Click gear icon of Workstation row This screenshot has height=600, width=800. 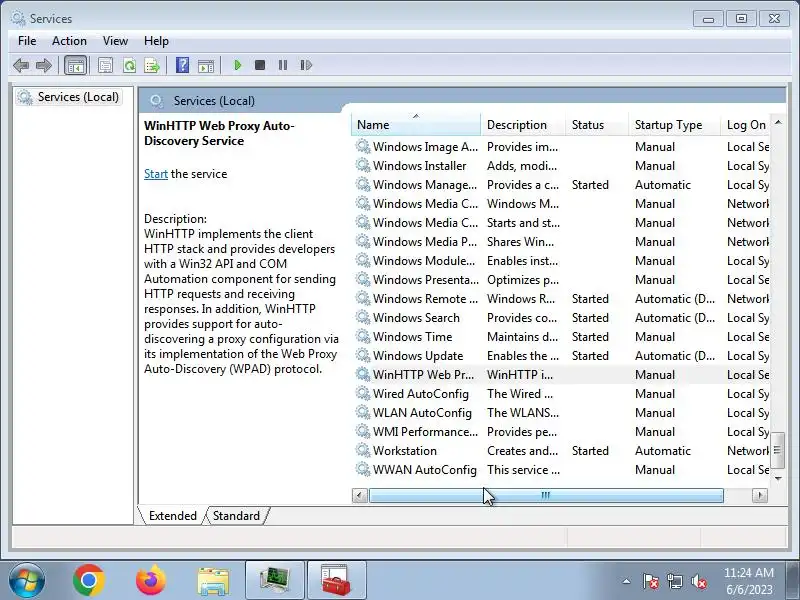point(363,450)
